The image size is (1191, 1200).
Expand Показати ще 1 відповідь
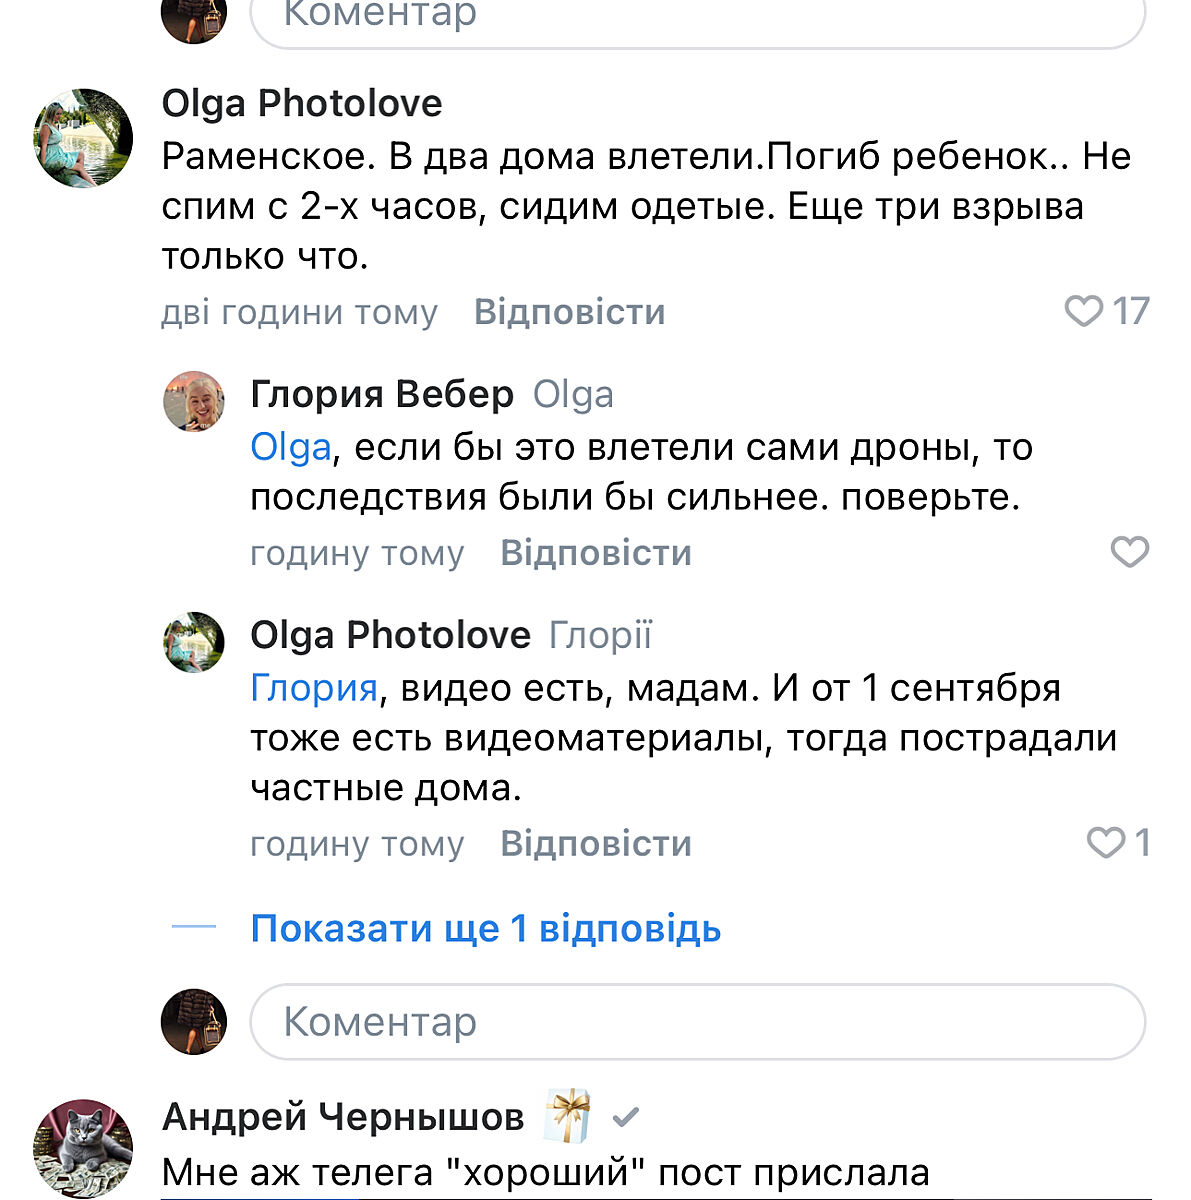pos(485,928)
